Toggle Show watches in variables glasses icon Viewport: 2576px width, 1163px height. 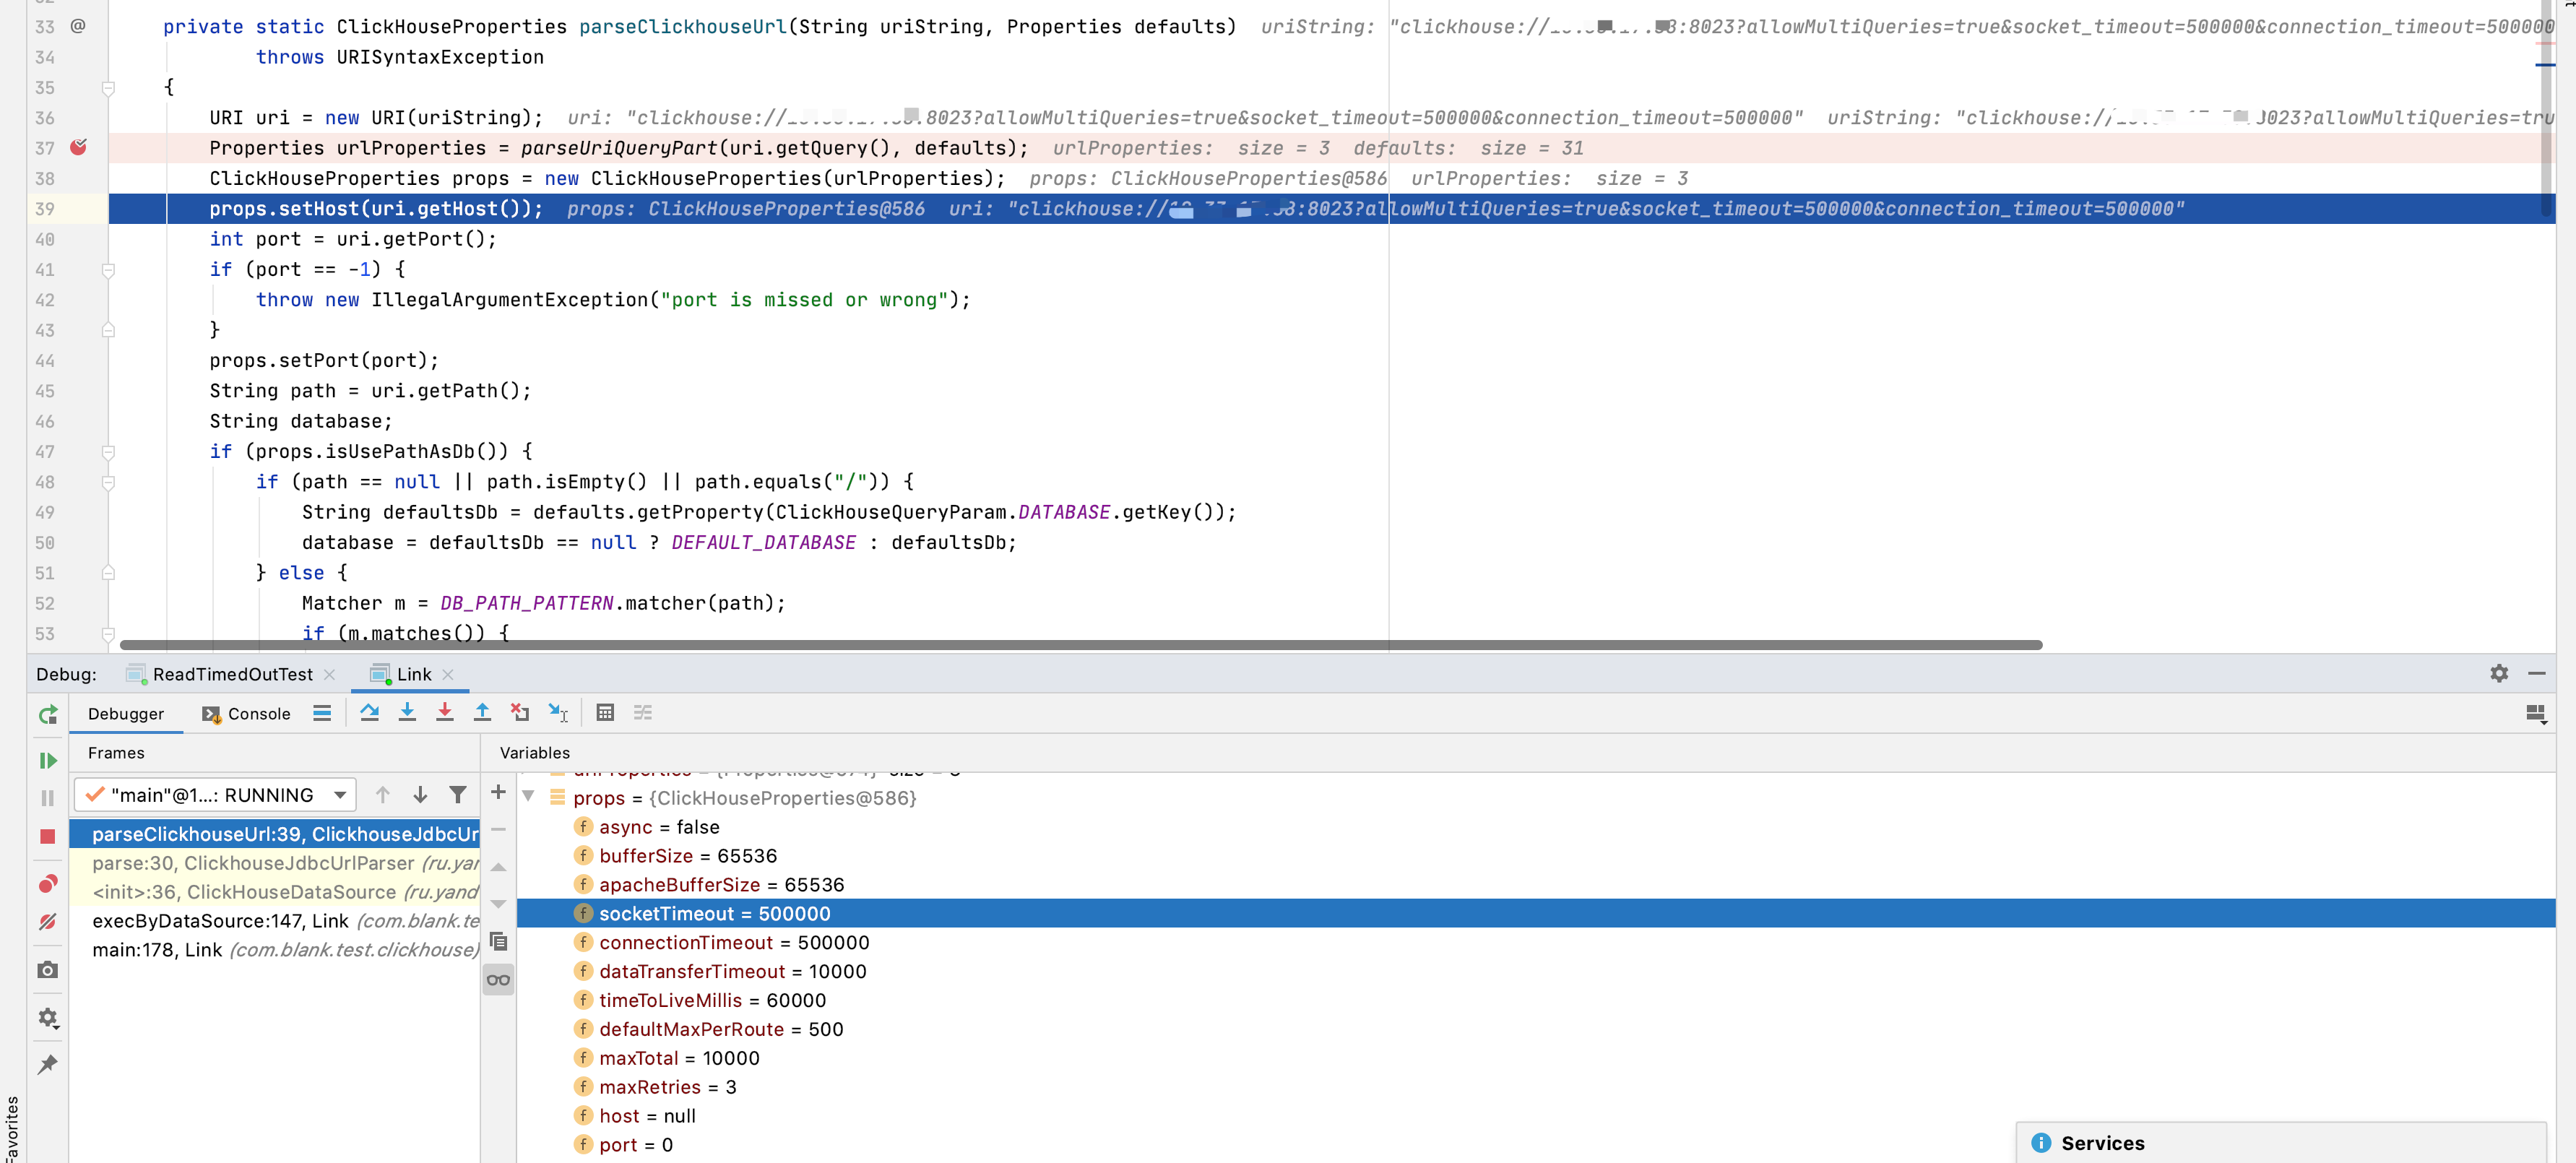tap(498, 980)
